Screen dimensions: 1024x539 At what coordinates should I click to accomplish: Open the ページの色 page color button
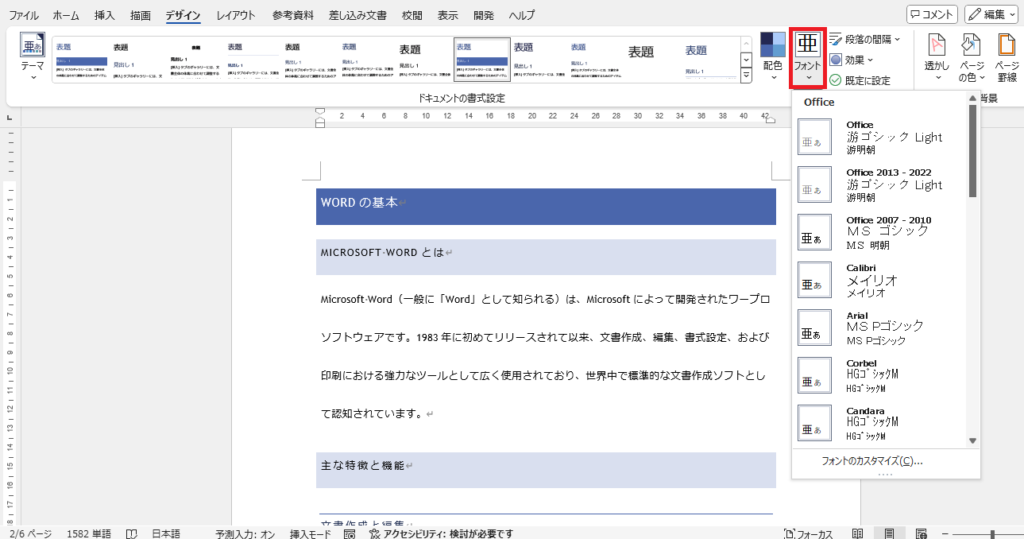point(971,57)
